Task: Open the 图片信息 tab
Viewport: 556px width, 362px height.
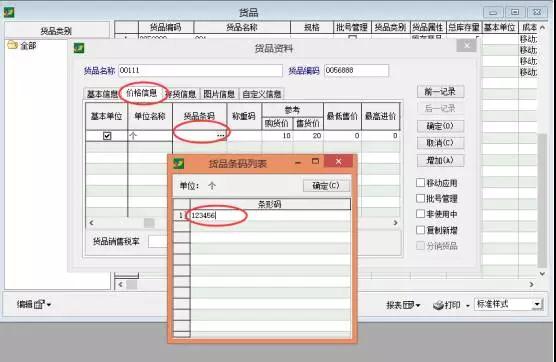Action: point(219,94)
